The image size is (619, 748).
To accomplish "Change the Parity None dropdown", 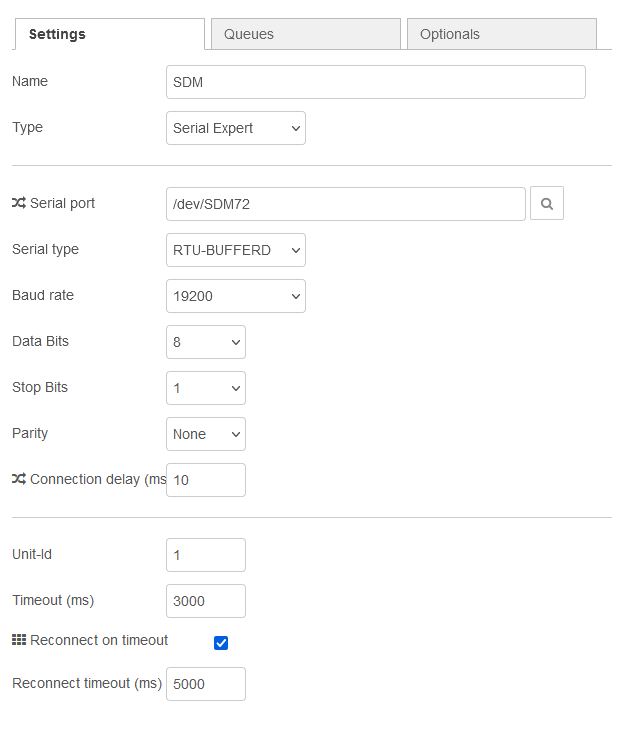I will click(206, 434).
